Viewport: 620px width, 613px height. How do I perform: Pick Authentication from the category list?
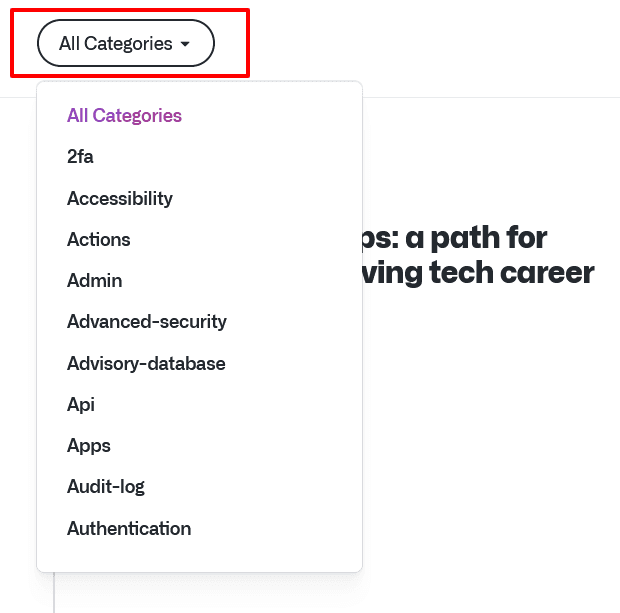(x=129, y=528)
